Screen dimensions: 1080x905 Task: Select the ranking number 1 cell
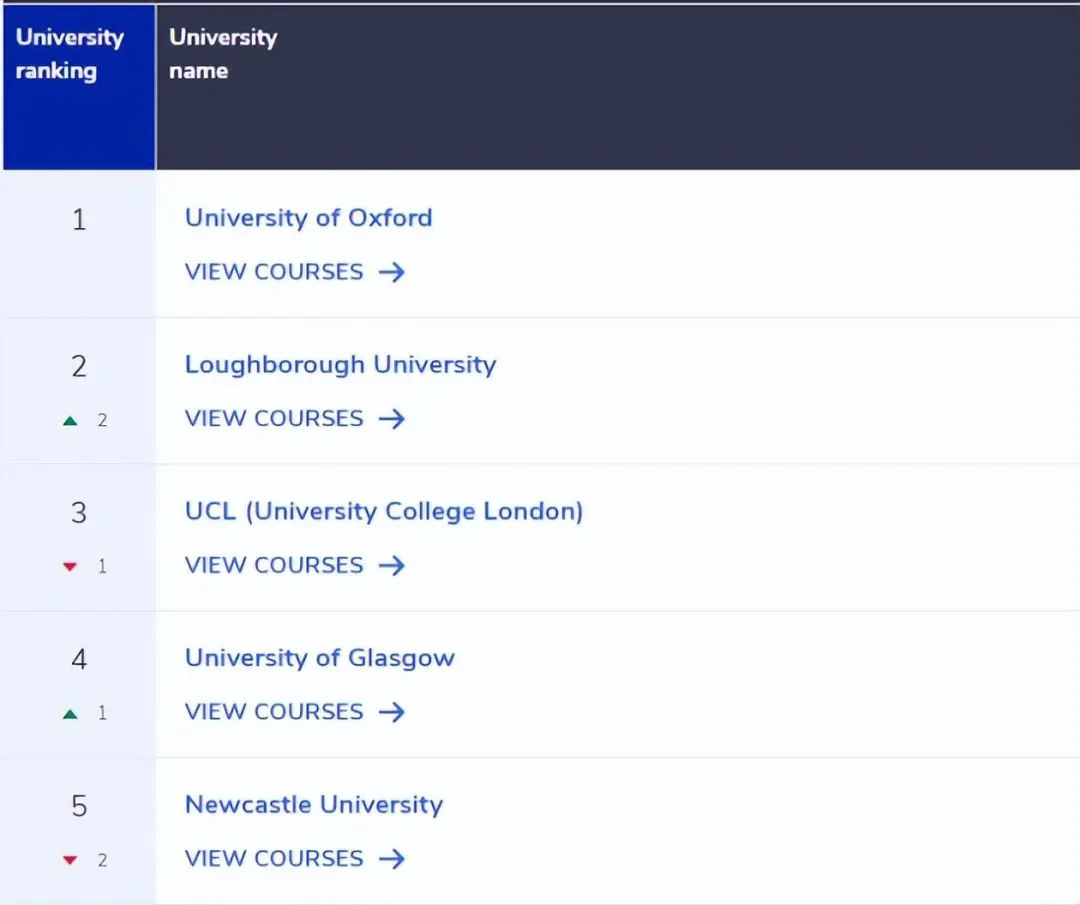(x=78, y=219)
